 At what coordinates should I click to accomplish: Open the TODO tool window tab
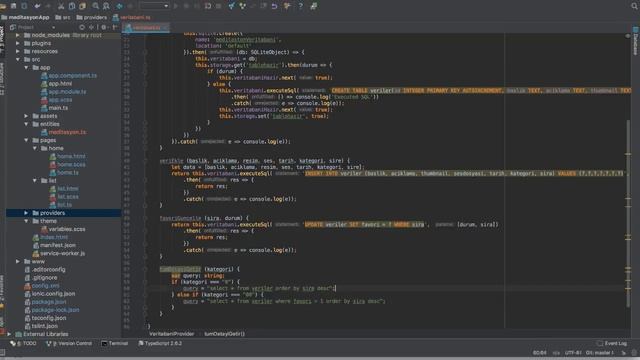tap(24, 344)
